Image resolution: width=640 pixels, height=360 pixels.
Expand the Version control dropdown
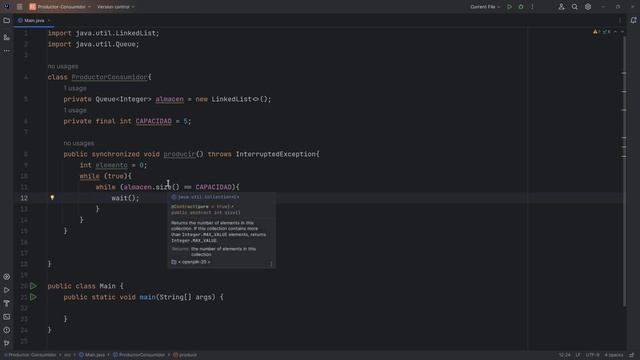pos(116,7)
